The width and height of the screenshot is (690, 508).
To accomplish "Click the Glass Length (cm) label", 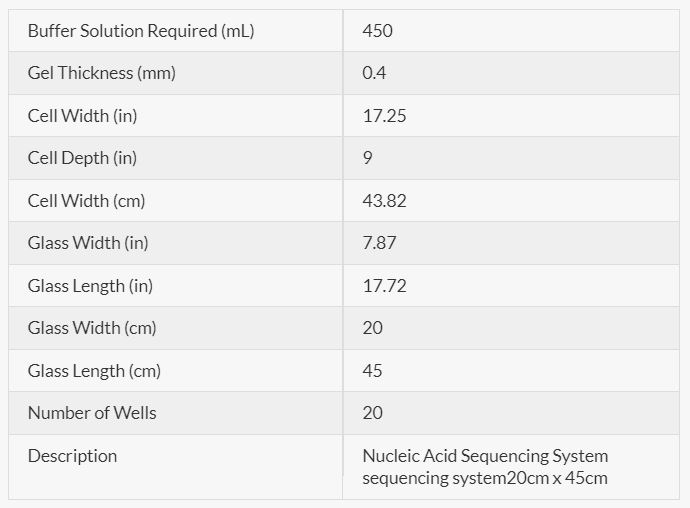I will pyautogui.click(x=95, y=371).
